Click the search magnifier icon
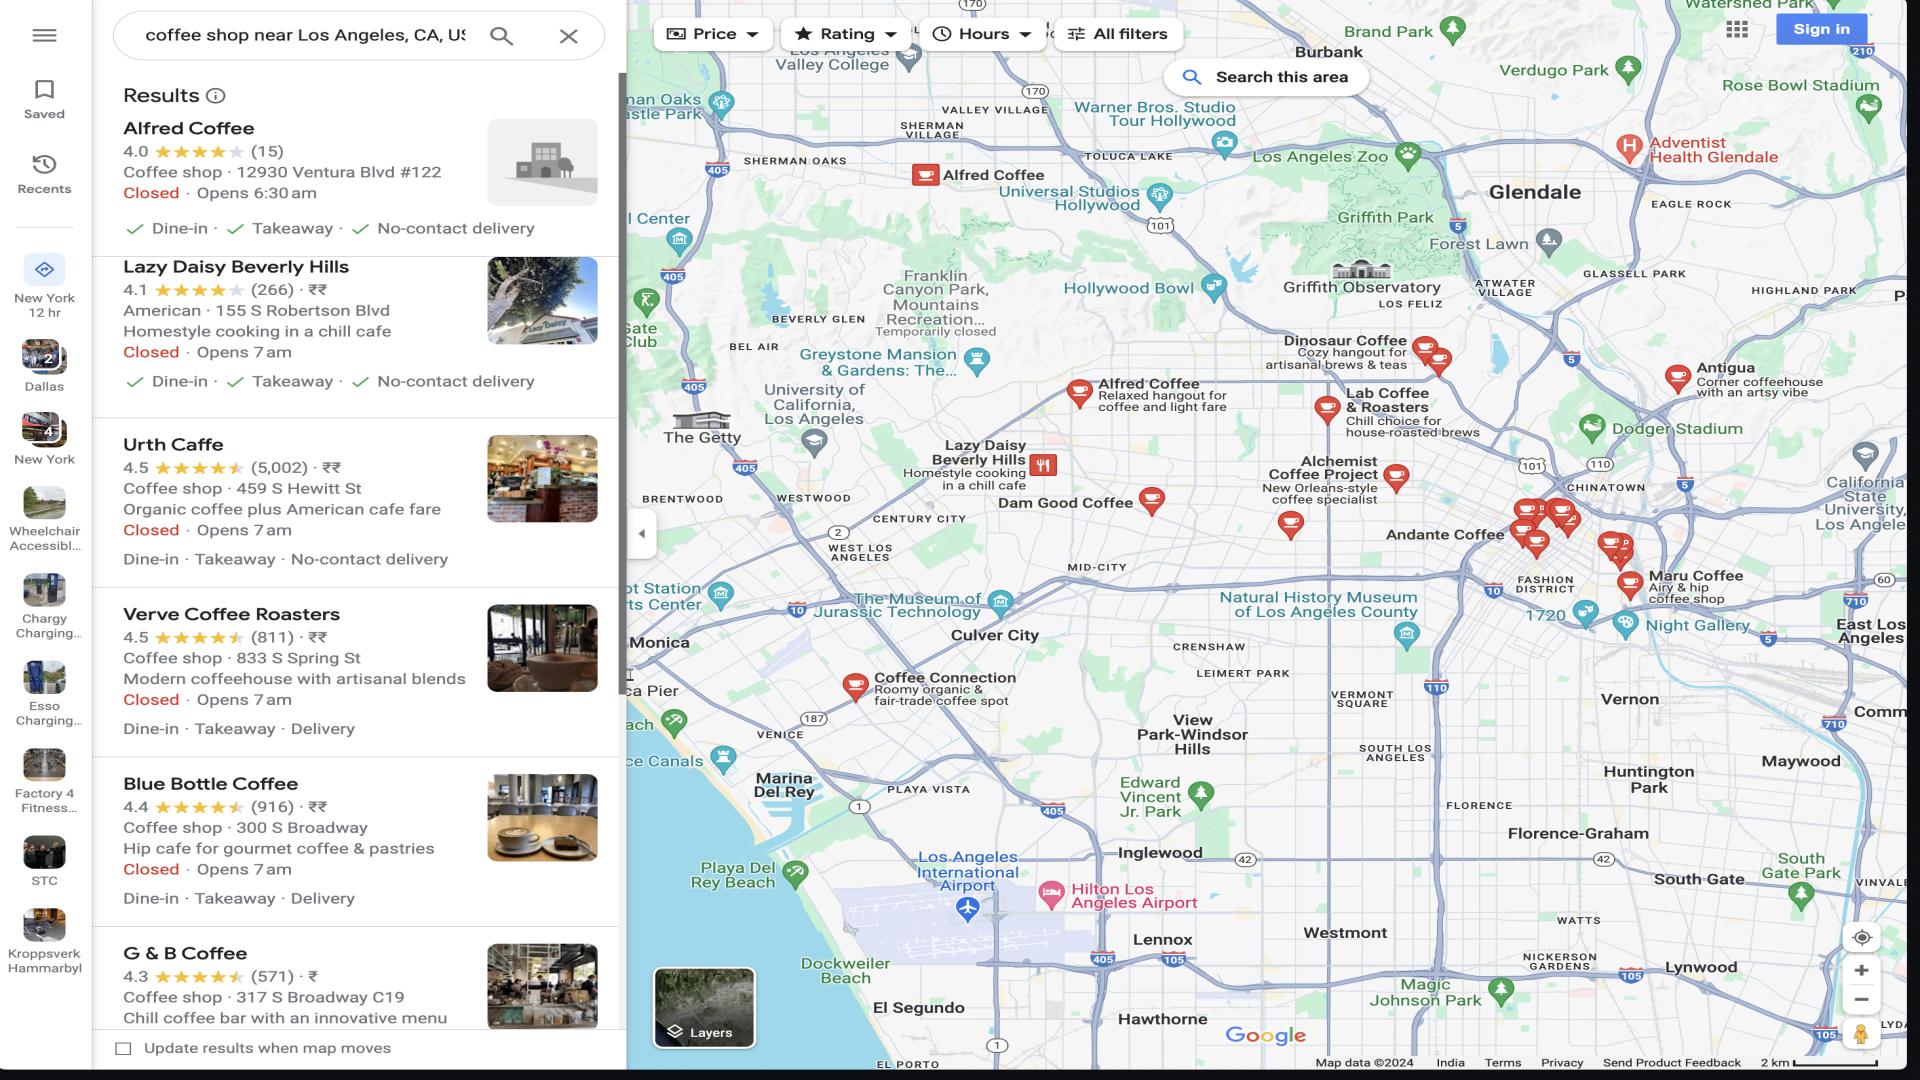The width and height of the screenshot is (1920, 1080). 501,36
